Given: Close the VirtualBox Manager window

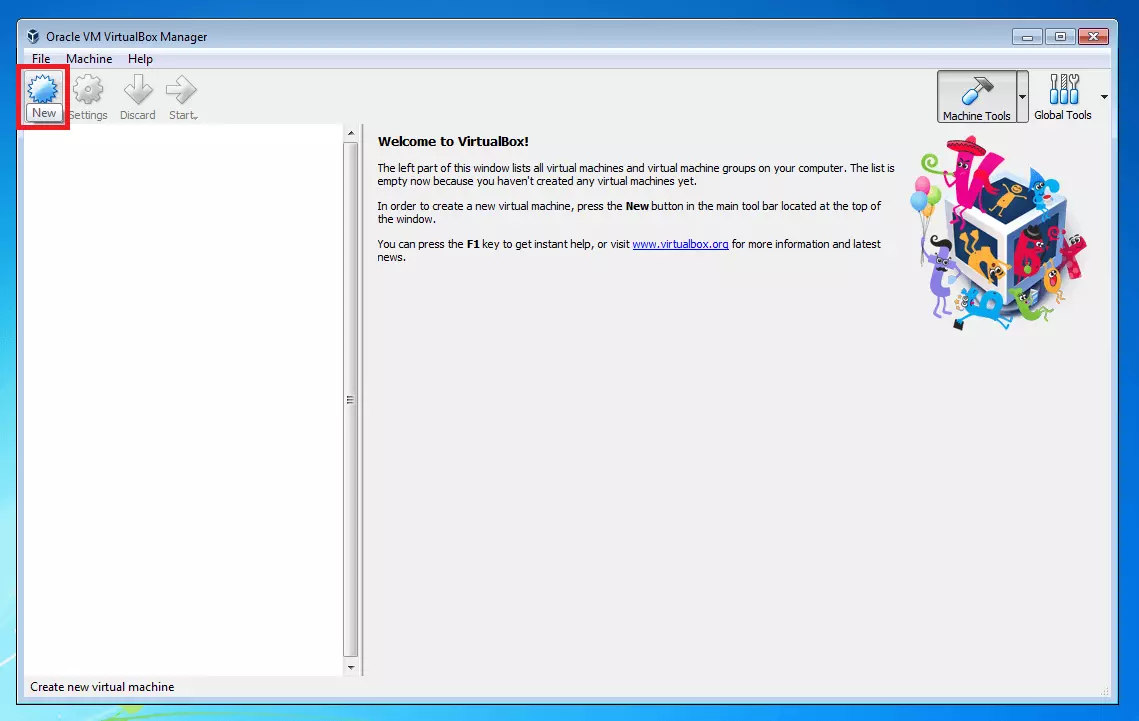Looking at the screenshot, I should [x=1093, y=36].
